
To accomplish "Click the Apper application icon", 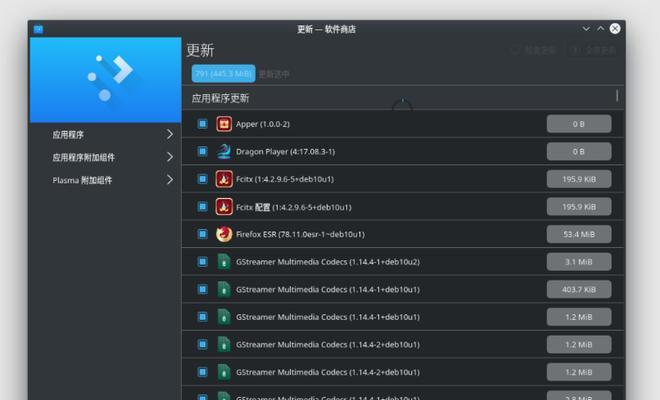I will [x=224, y=124].
